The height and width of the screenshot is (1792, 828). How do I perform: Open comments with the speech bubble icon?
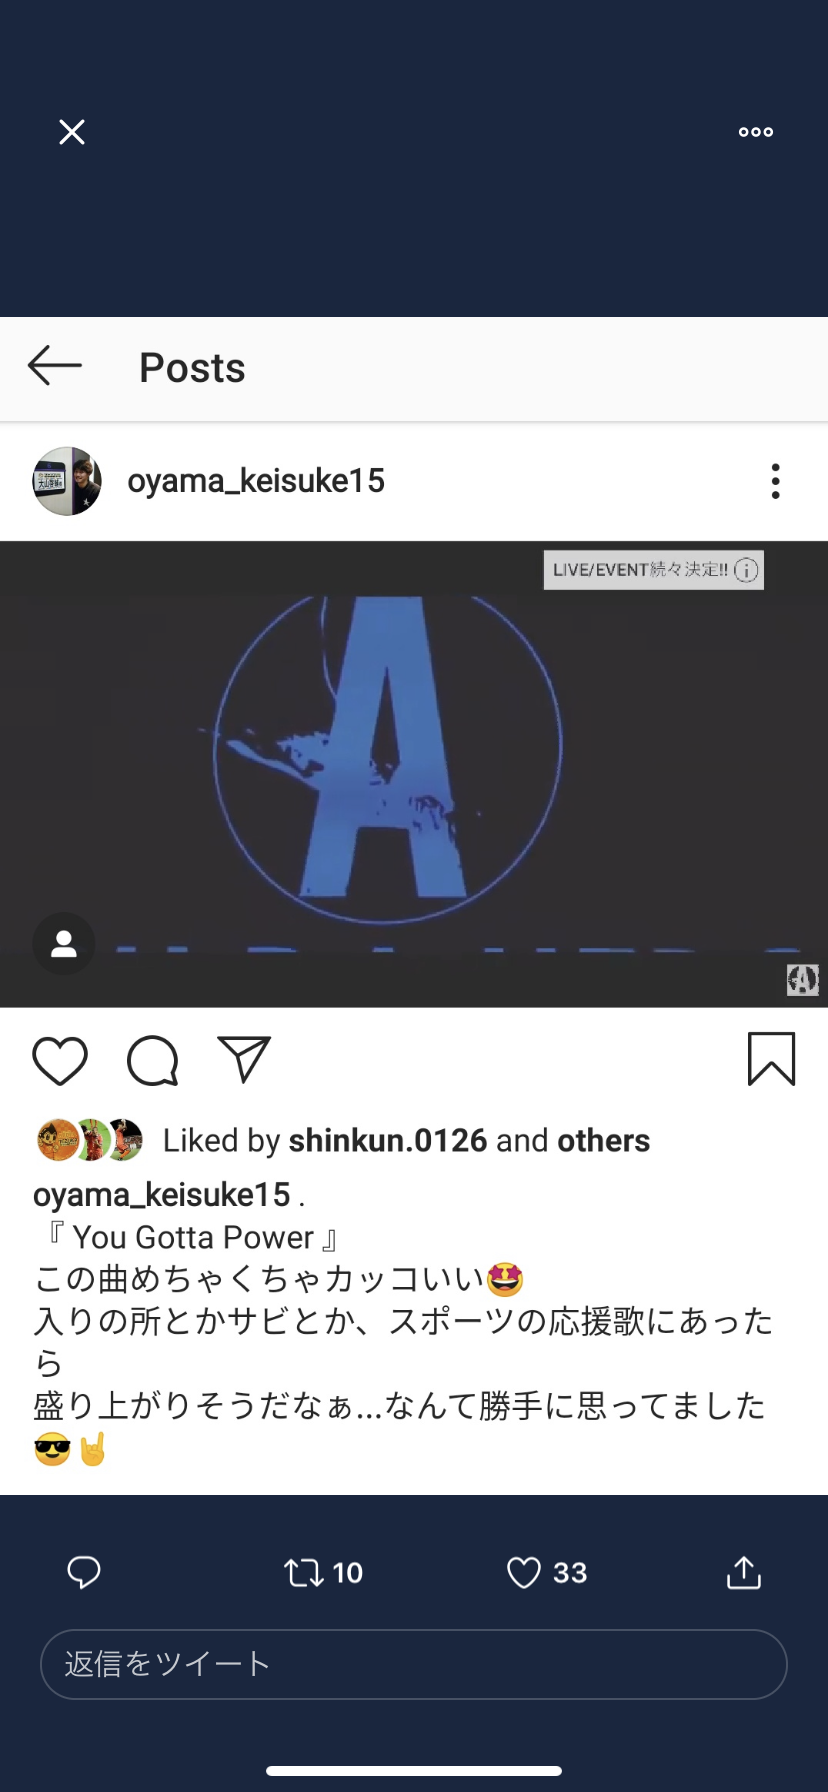tap(153, 1060)
